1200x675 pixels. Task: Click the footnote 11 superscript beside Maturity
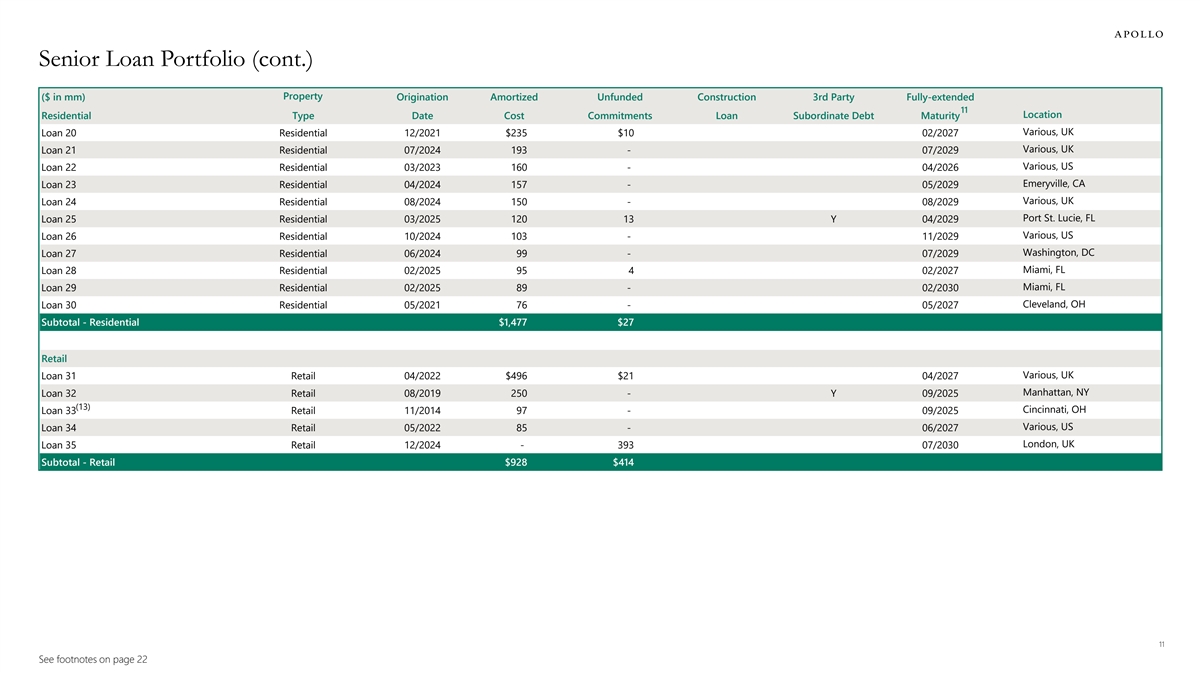click(964, 110)
